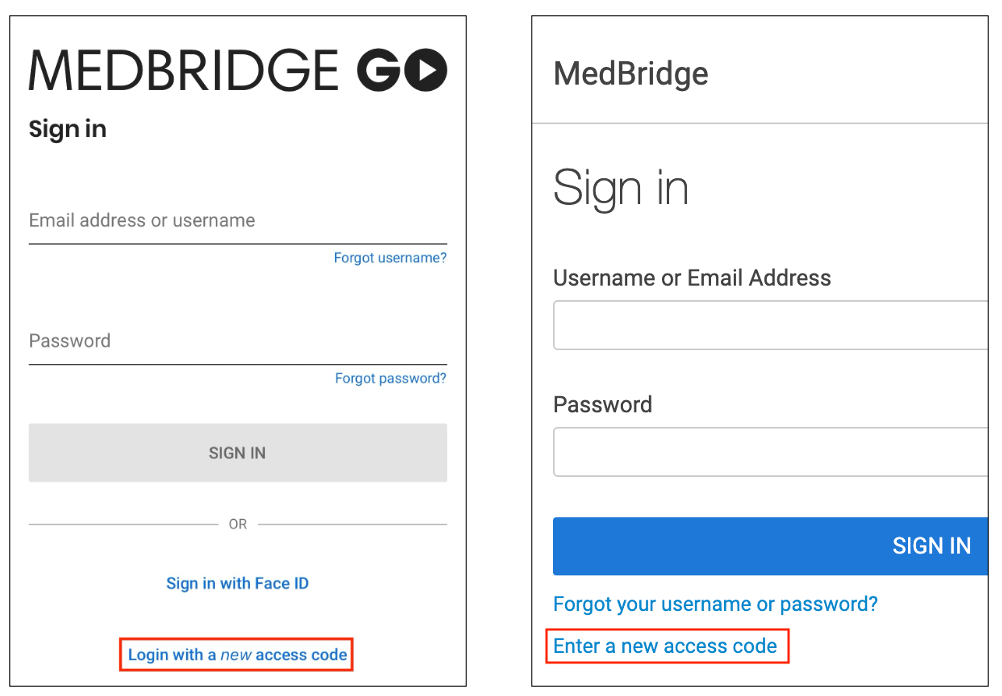The height and width of the screenshot is (696, 1002).
Task: Click the Password box on the MedBridge screen
Action: 769,451
